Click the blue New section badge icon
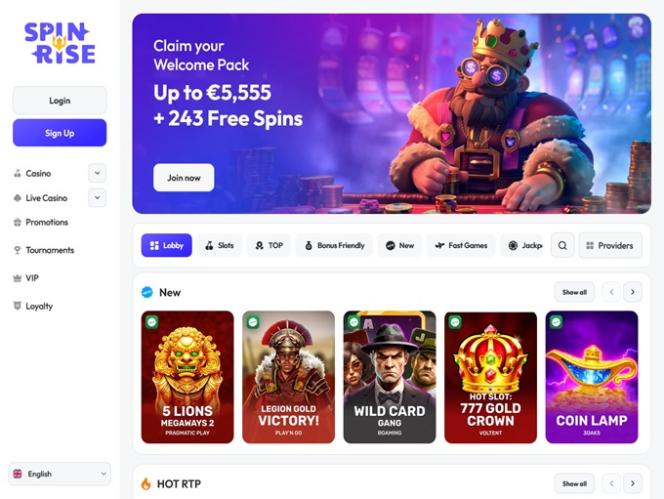The height and width of the screenshot is (499, 664). tap(147, 292)
